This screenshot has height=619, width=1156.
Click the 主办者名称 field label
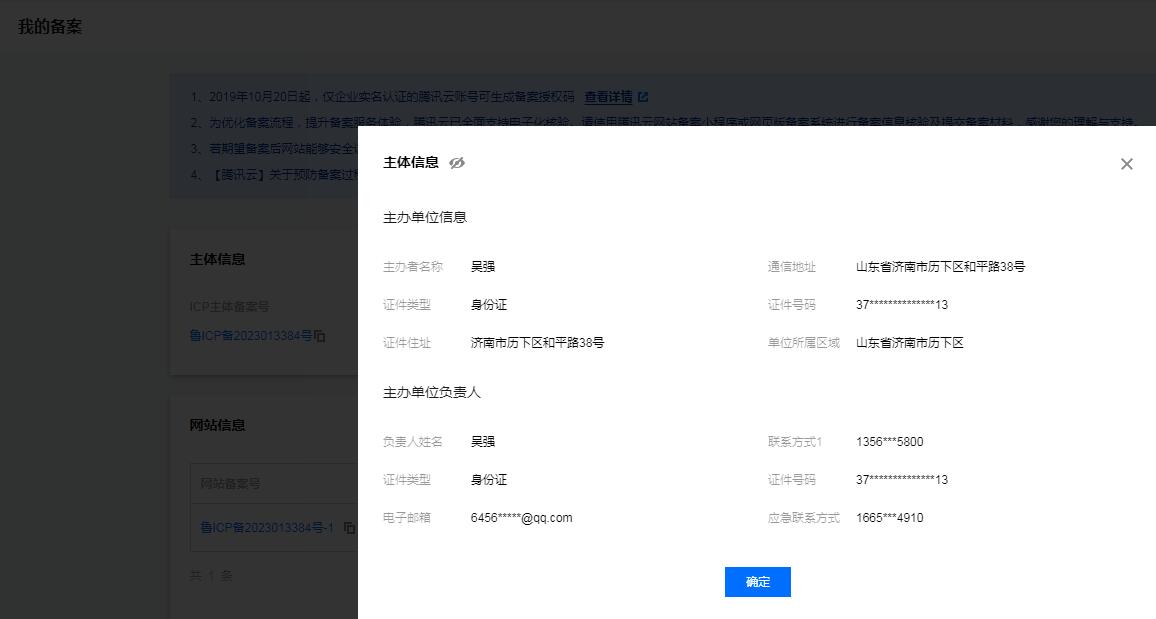pos(413,267)
